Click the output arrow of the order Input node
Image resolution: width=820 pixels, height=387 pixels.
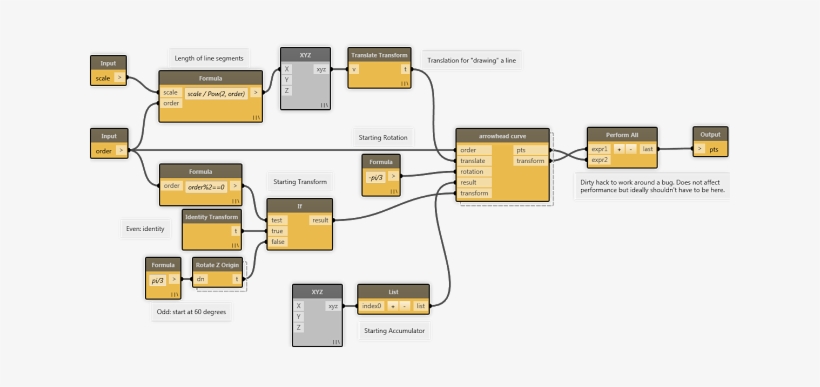coord(121,151)
